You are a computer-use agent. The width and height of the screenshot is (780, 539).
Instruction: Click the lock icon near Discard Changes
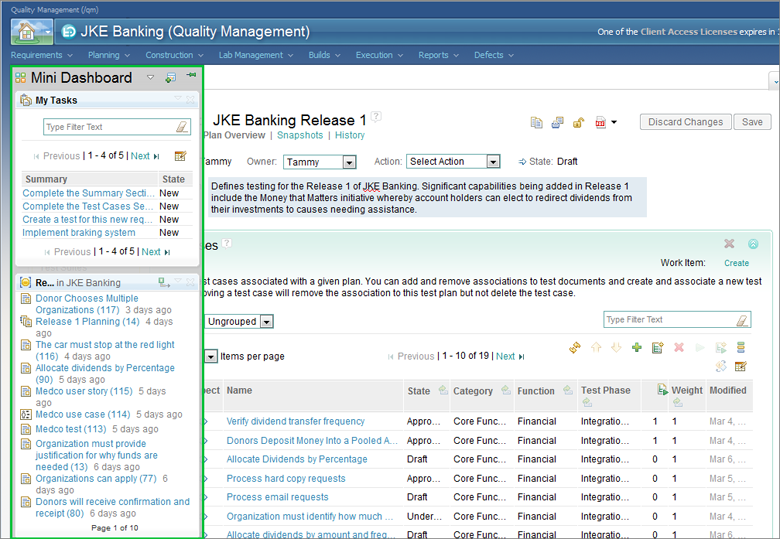tap(578, 122)
